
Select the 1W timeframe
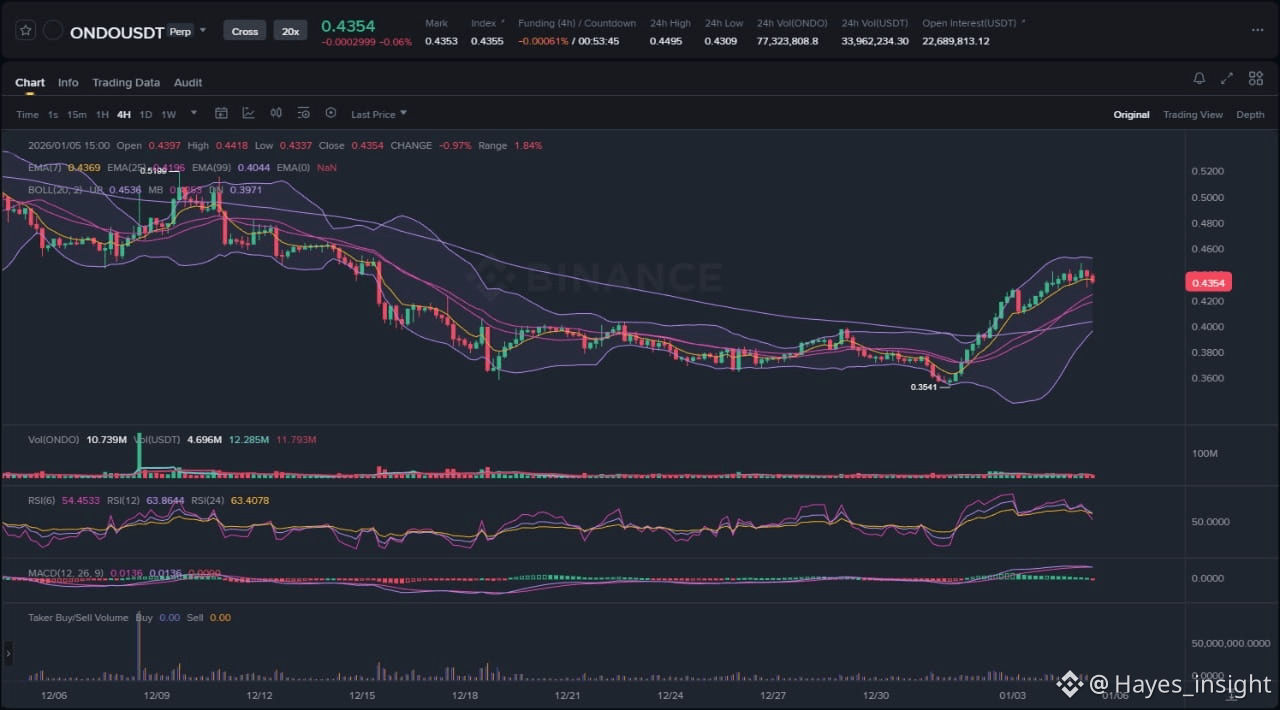coord(169,114)
